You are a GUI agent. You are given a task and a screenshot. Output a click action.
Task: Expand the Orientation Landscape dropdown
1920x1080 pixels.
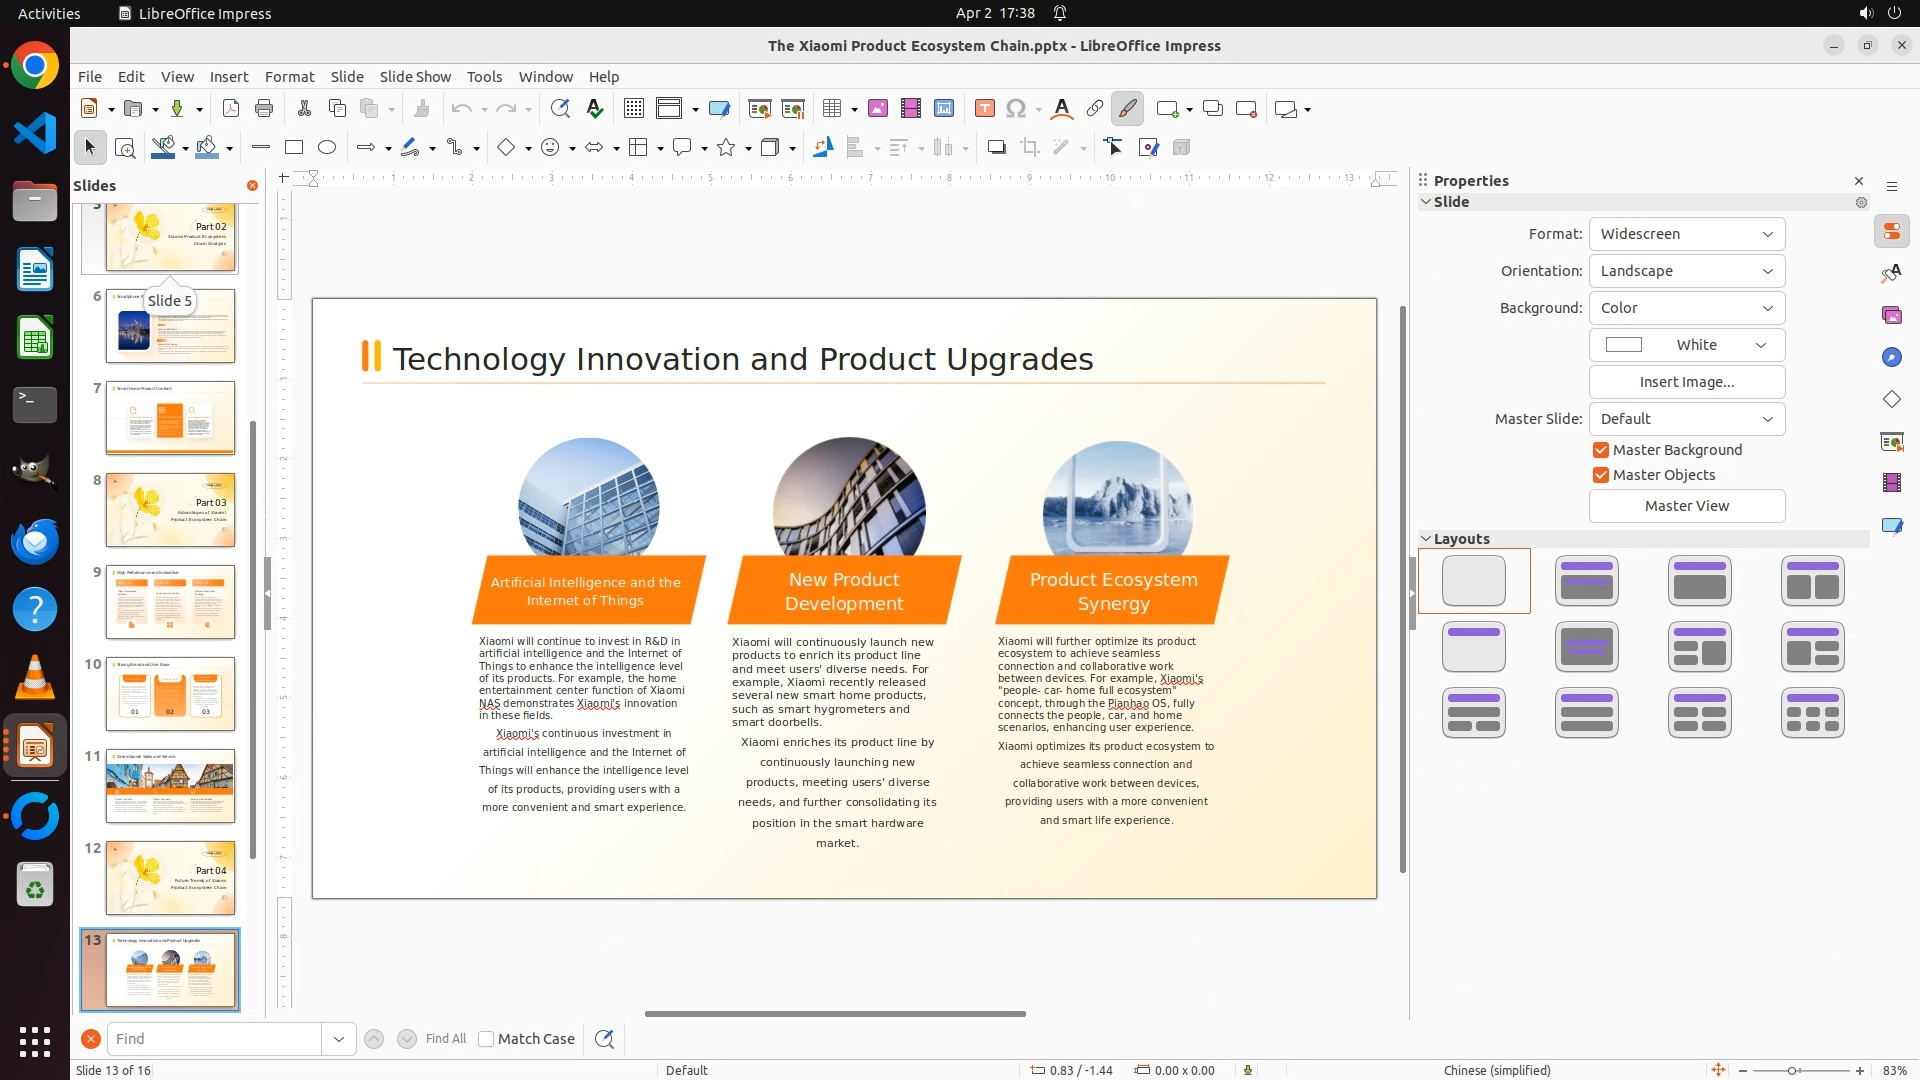pyautogui.click(x=1686, y=271)
